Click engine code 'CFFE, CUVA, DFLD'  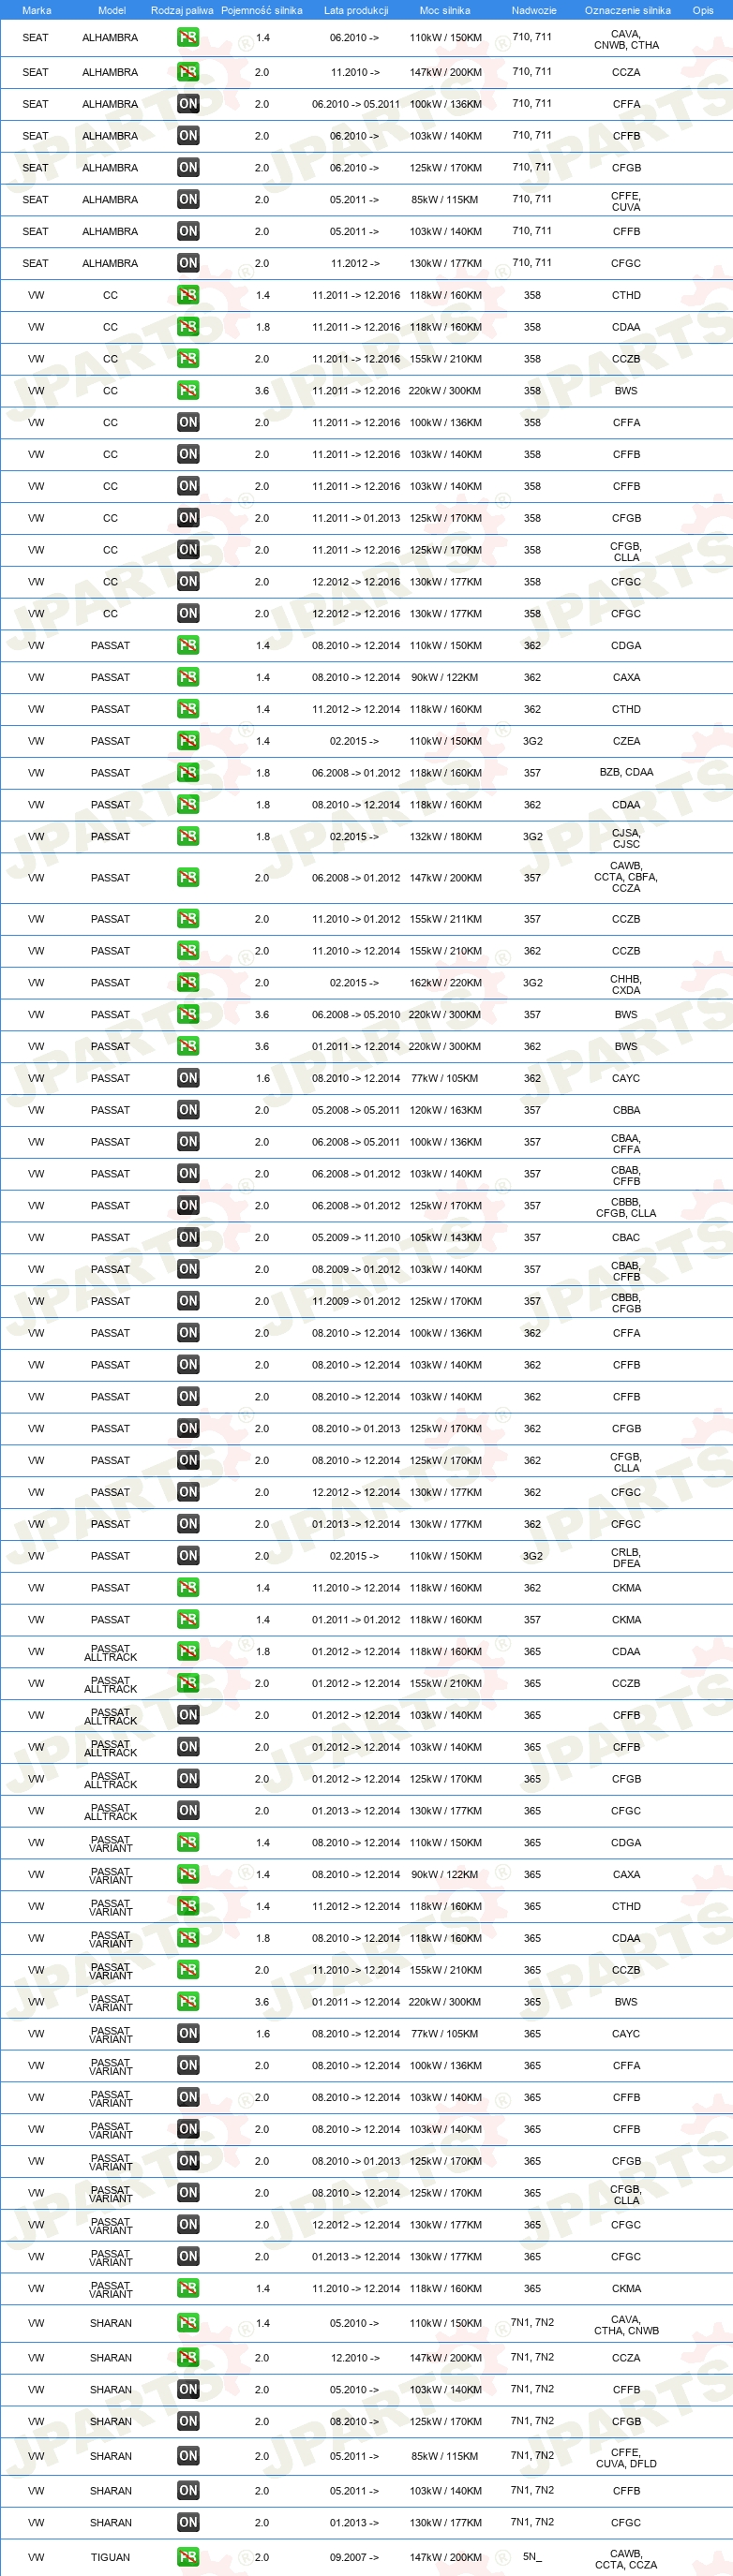click(x=626, y=2457)
